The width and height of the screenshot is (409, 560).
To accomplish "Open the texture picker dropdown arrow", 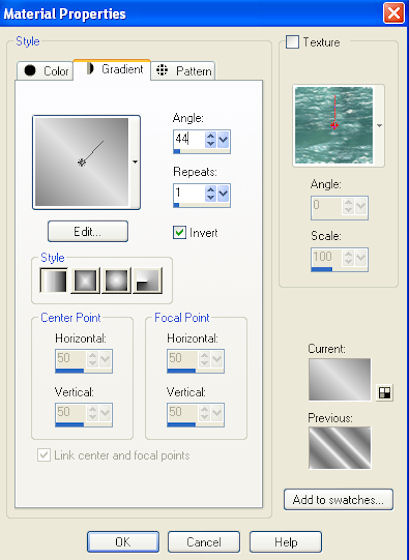I will (x=379, y=125).
